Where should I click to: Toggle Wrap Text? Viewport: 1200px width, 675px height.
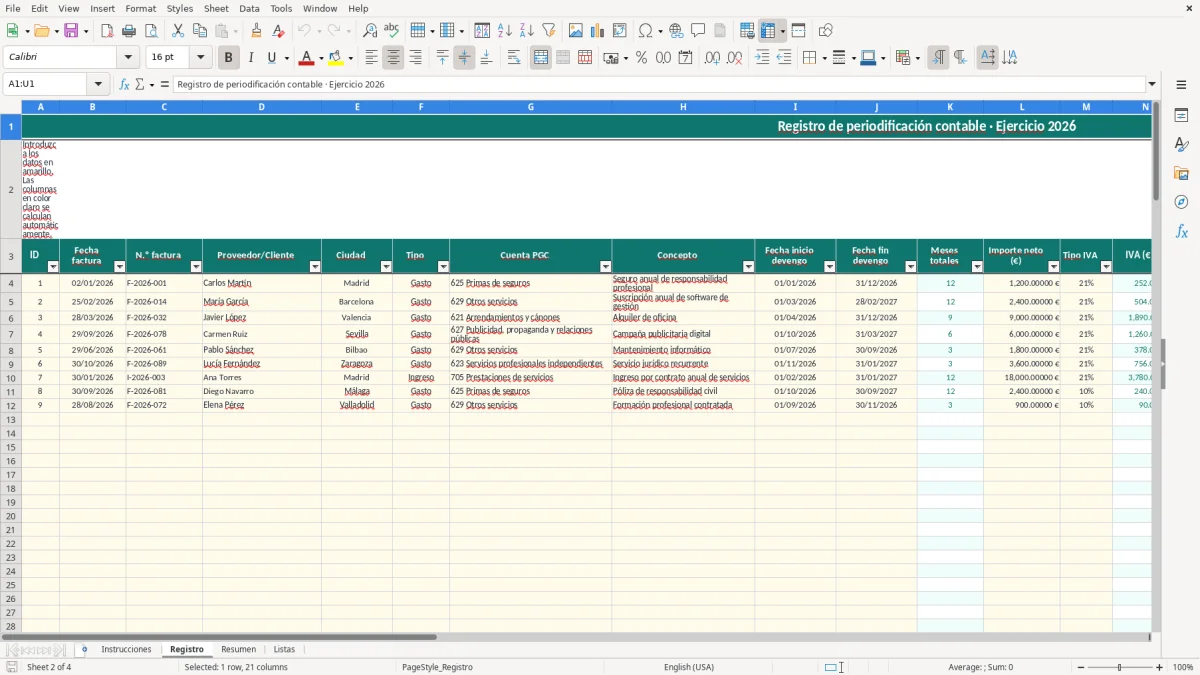tap(514, 58)
